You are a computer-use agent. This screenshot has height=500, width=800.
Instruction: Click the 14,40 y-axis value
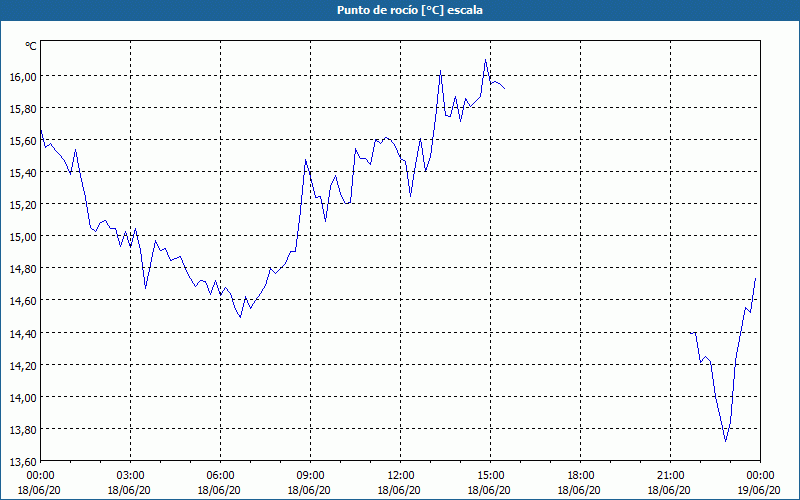(23, 333)
